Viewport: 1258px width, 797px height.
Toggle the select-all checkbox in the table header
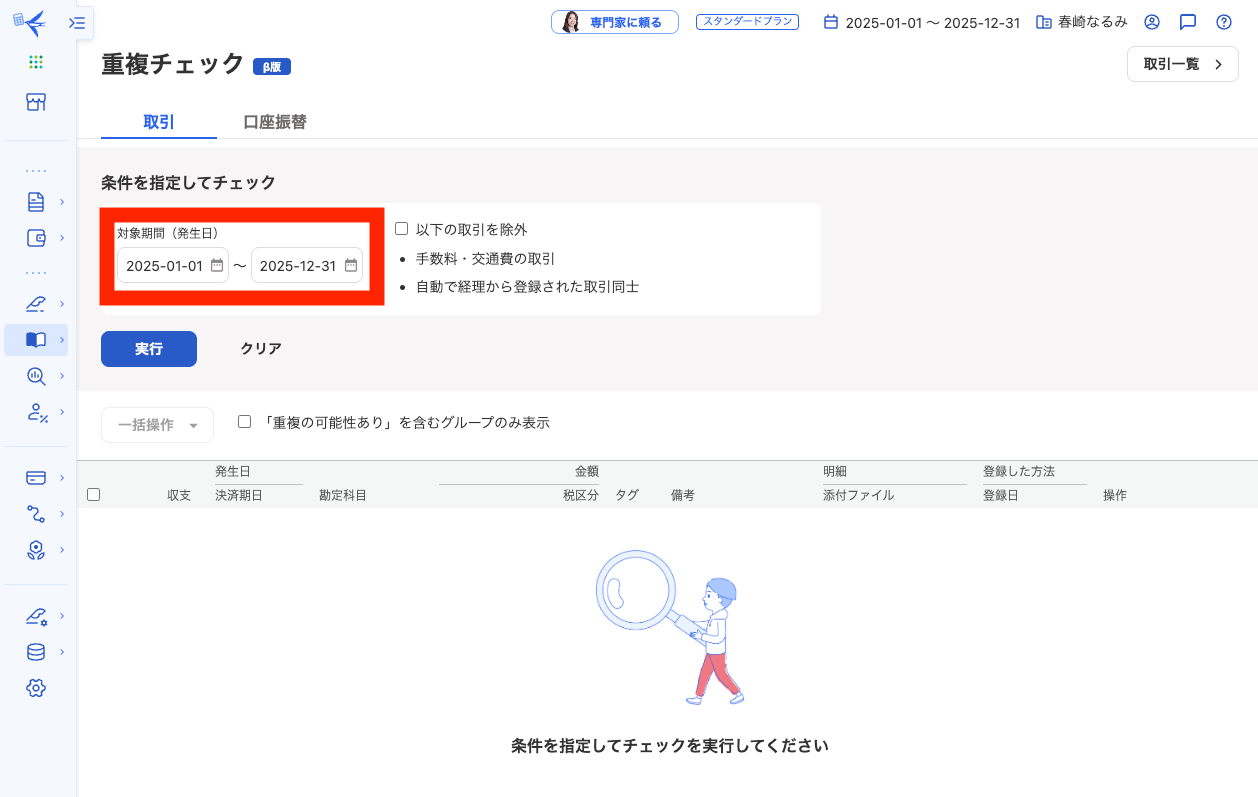click(93, 494)
